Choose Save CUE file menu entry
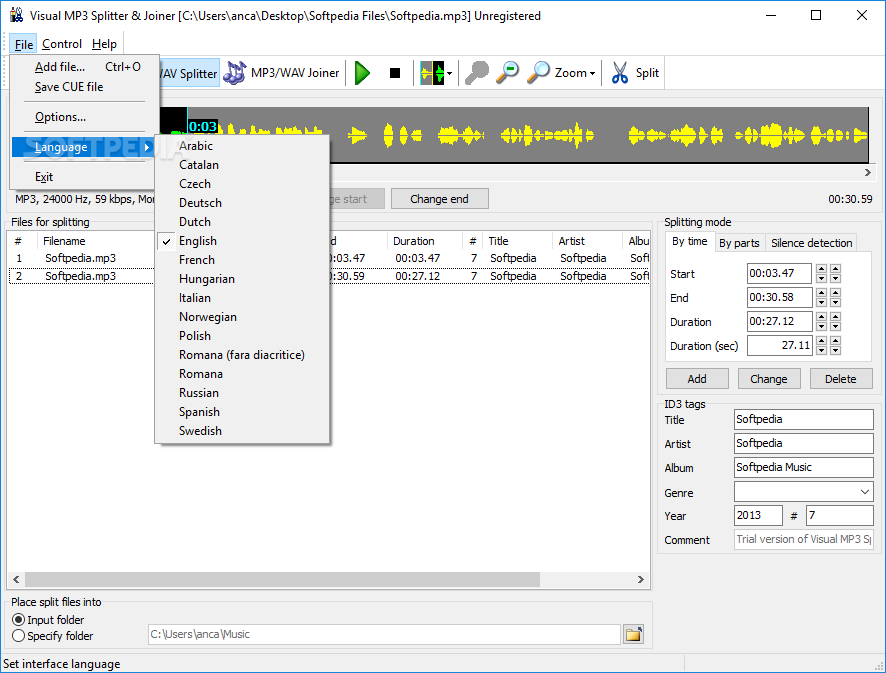 84,87
